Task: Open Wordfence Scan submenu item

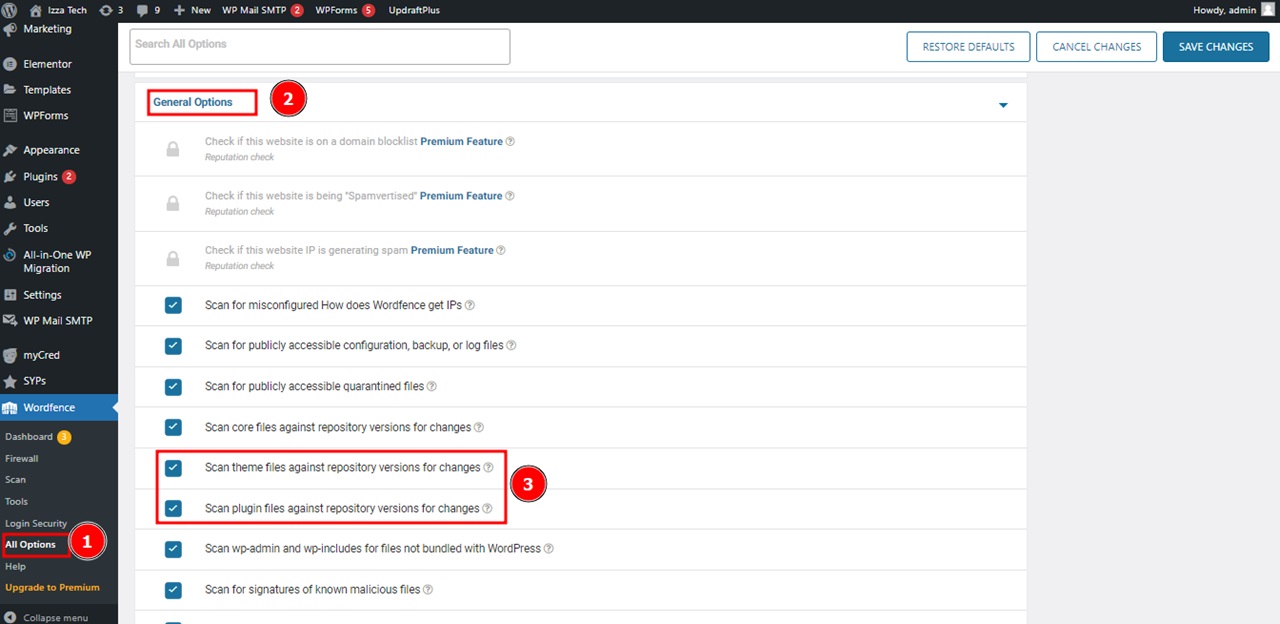Action: coord(16,480)
